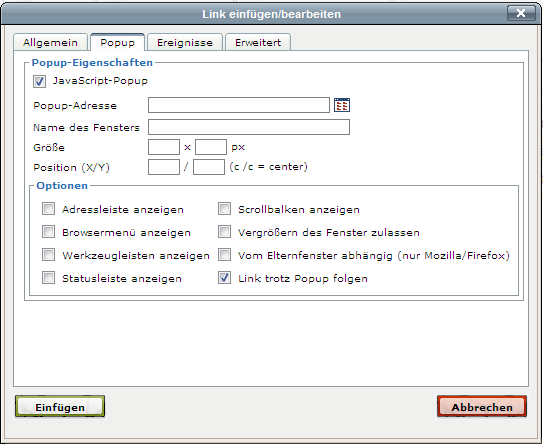The height and width of the screenshot is (445, 543).
Task: Close the Link einfügen/bearbeiten dialog
Action: 521,13
